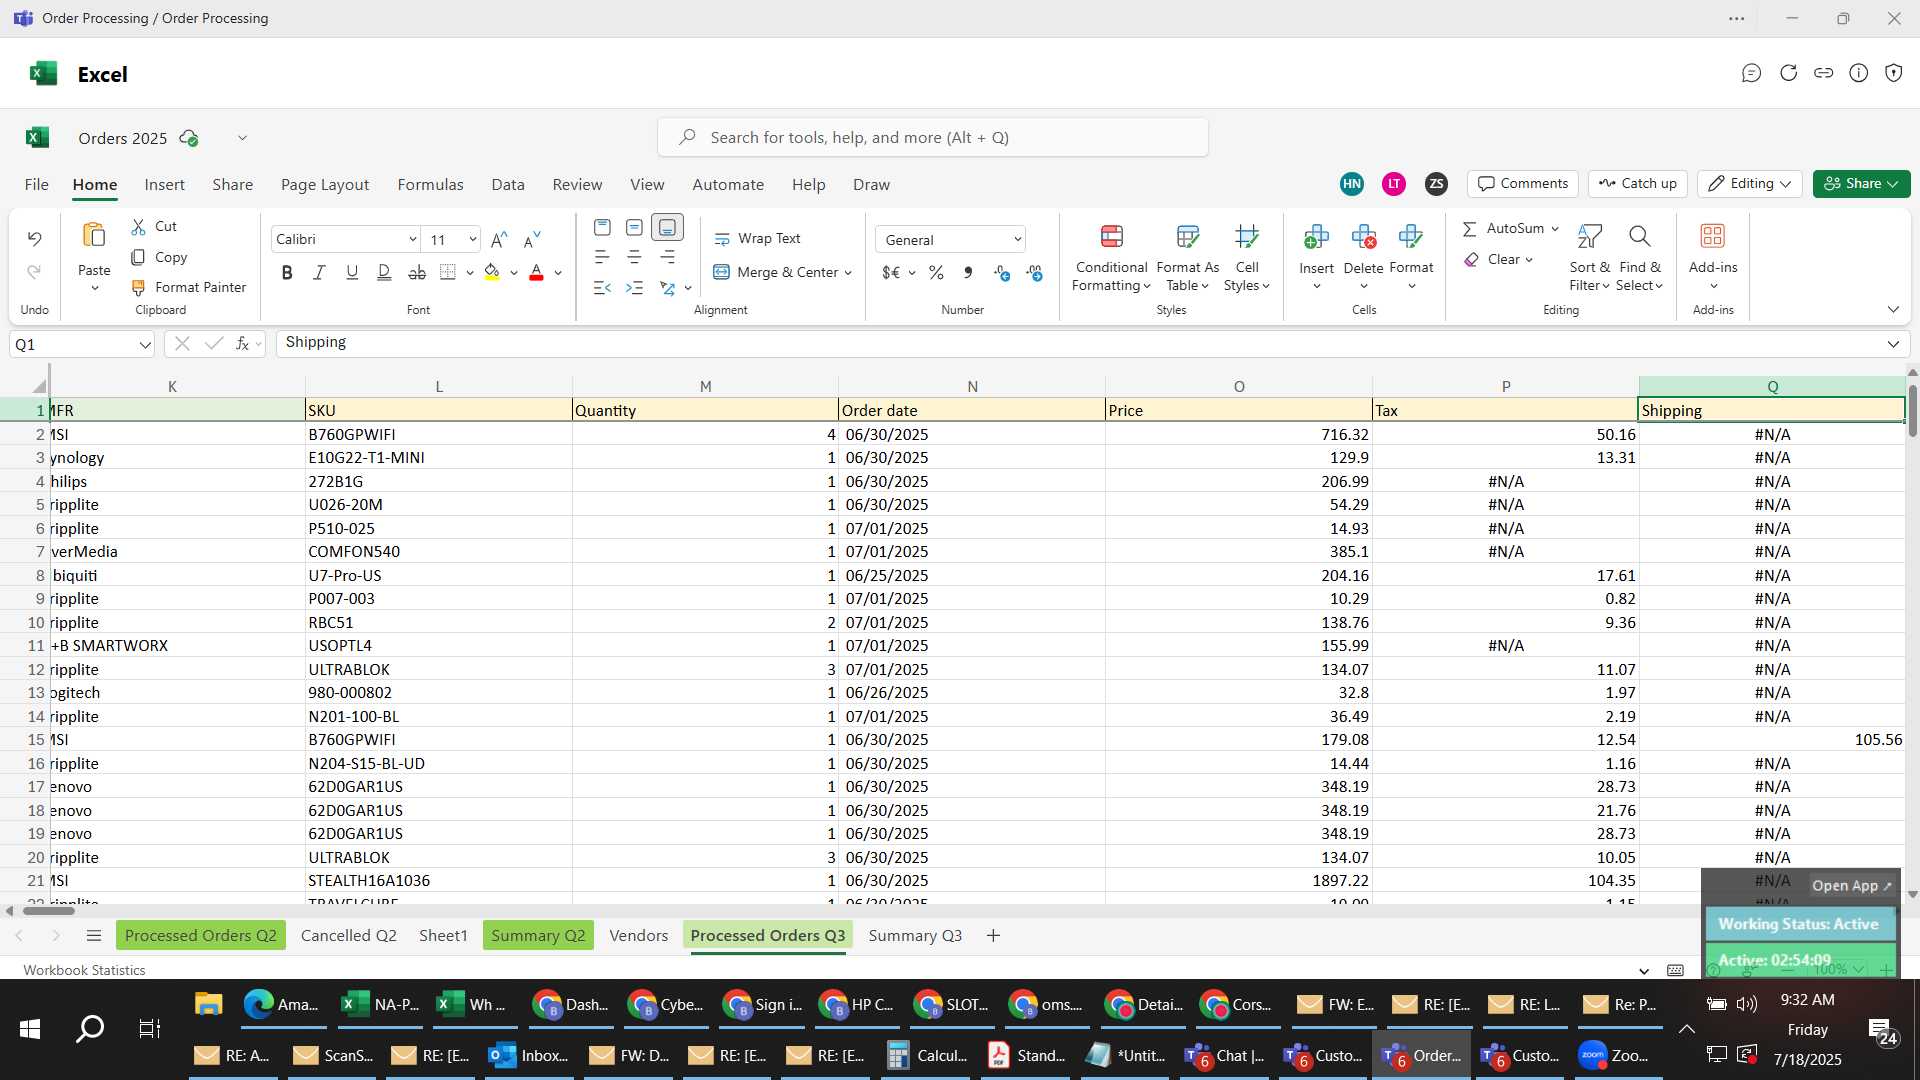Apply the yellow fill color
Viewport: 1920px width, 1080px height.
pos(492,272)
